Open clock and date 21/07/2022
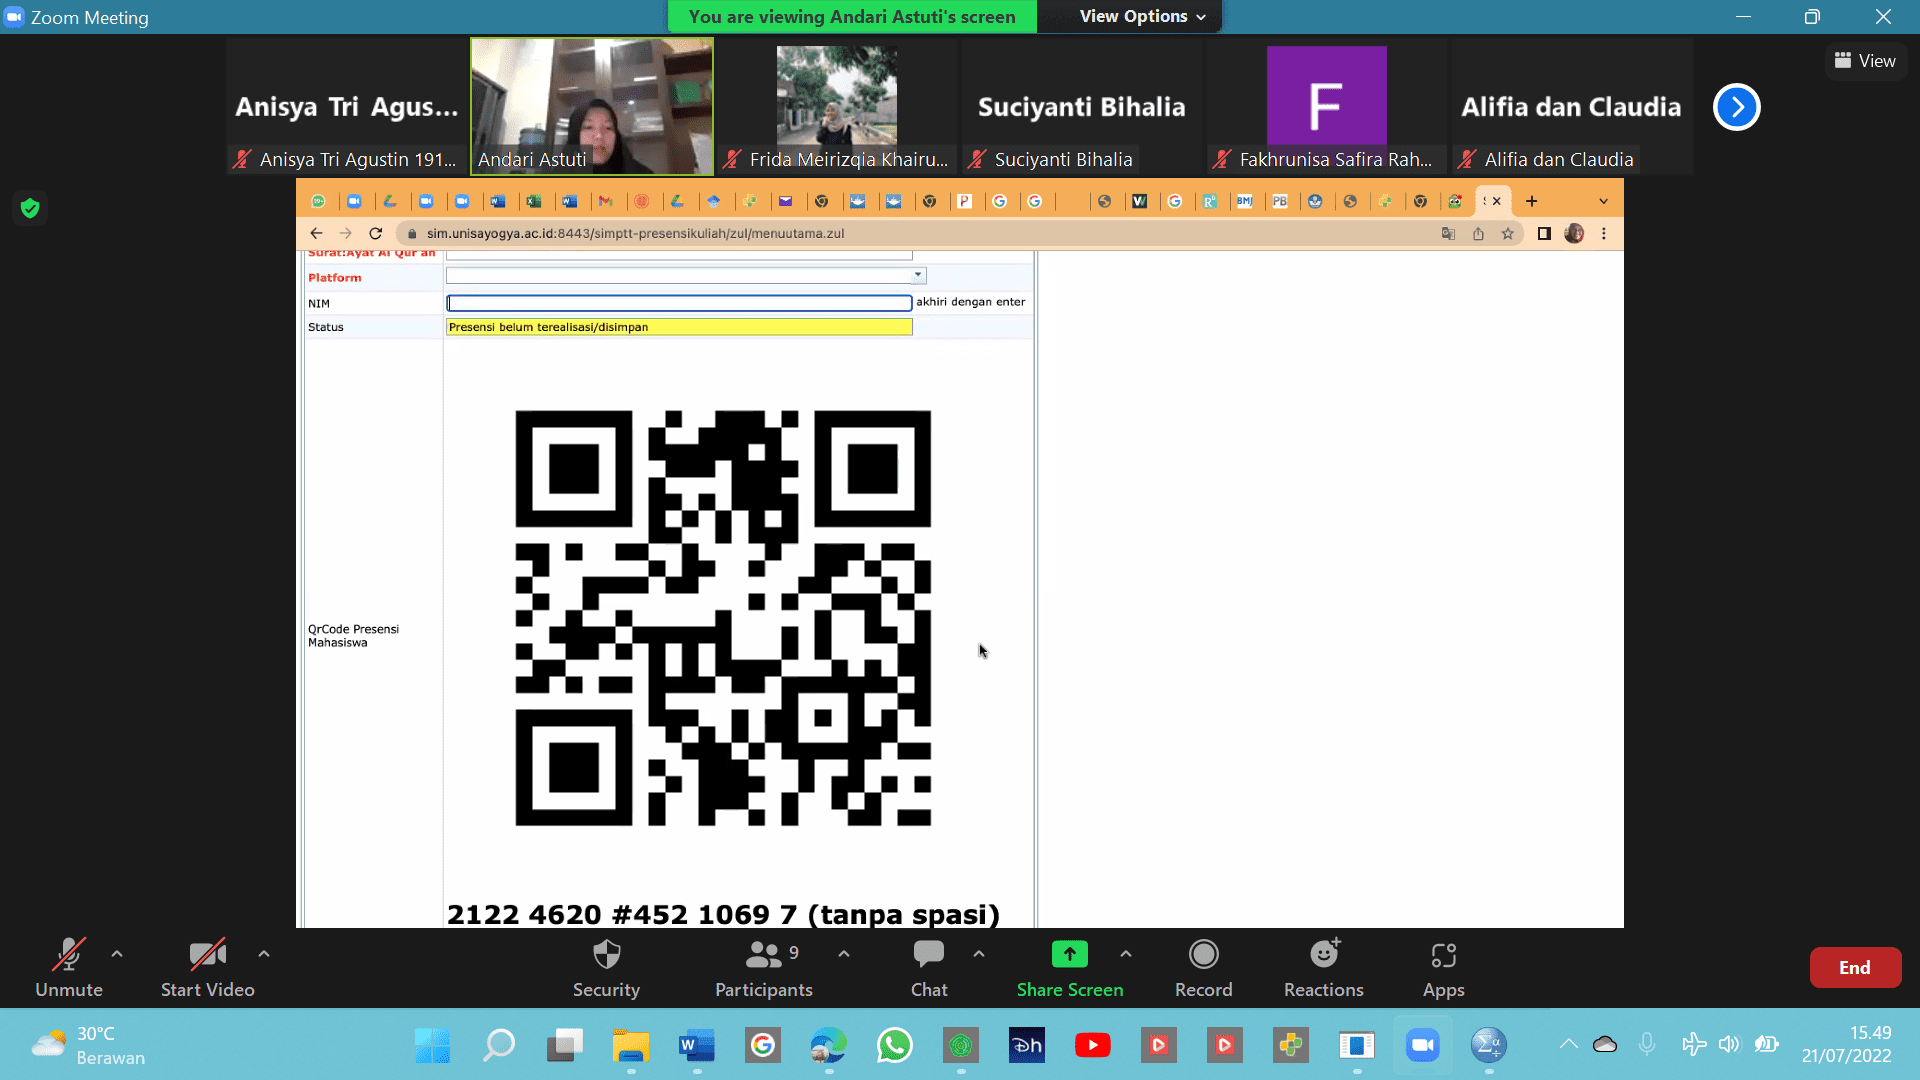1920x1080 pixels. click(1847, 1045)
